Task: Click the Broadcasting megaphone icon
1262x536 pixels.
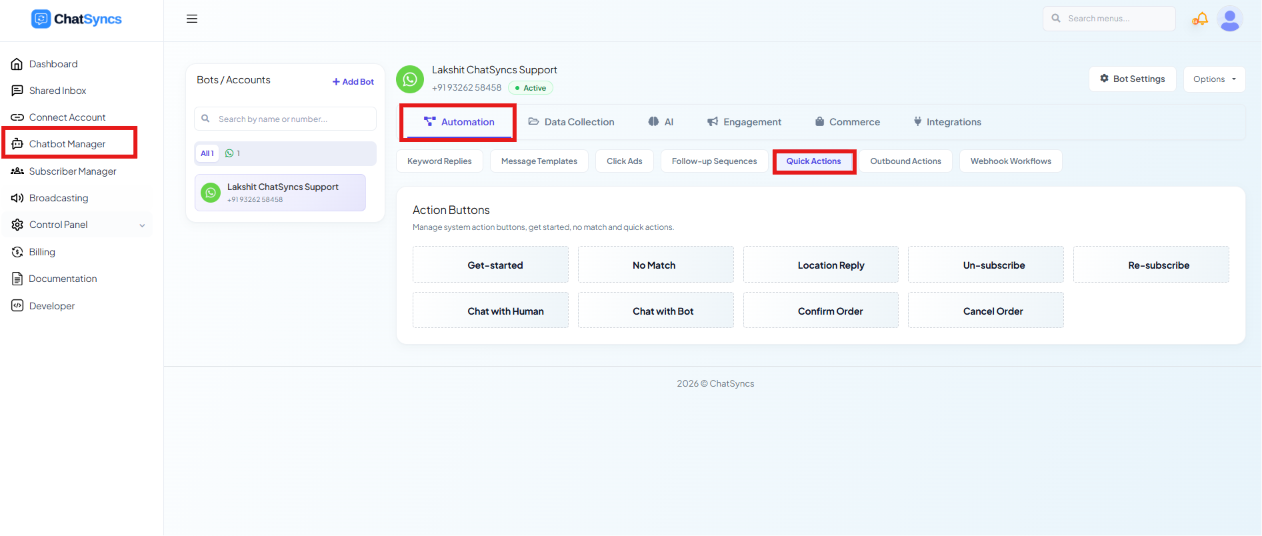Action: click(x=17, y=198)
